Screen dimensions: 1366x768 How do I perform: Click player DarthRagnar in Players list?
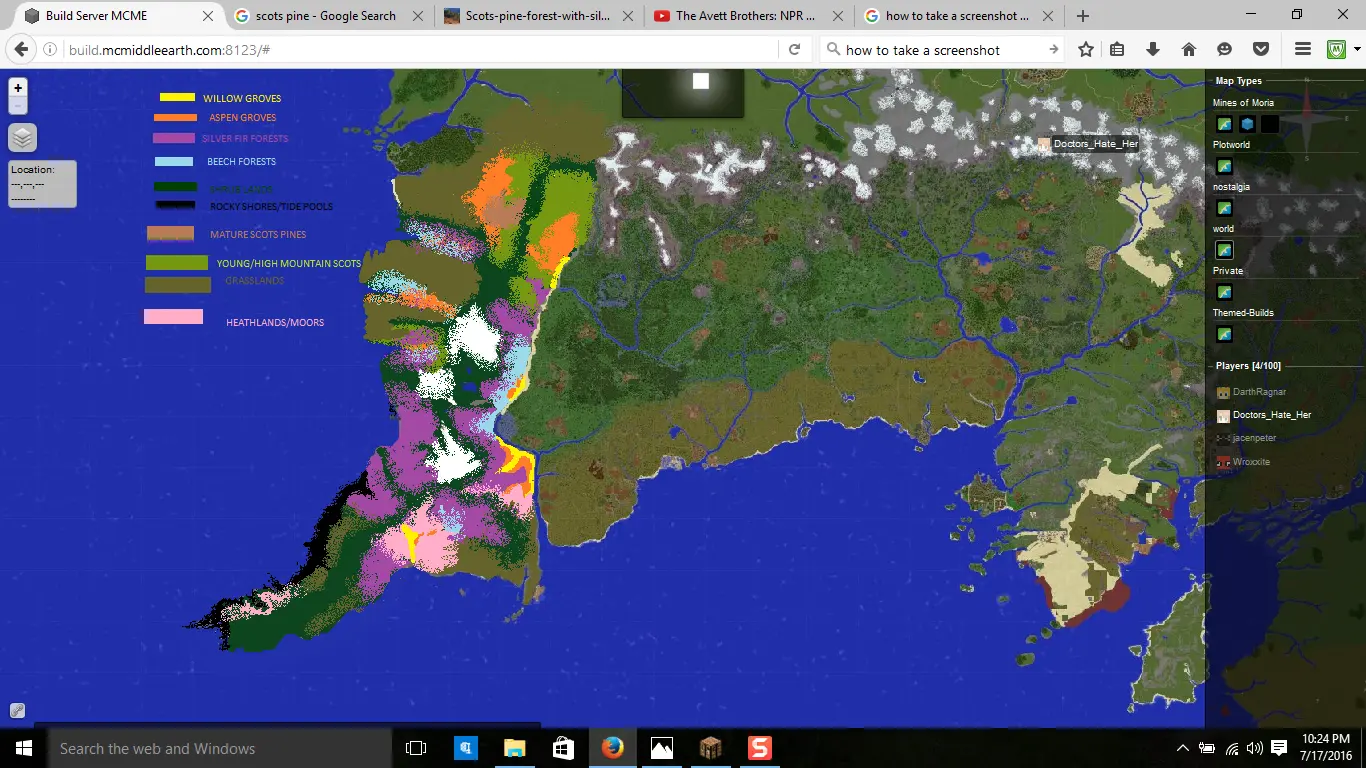1259,392
